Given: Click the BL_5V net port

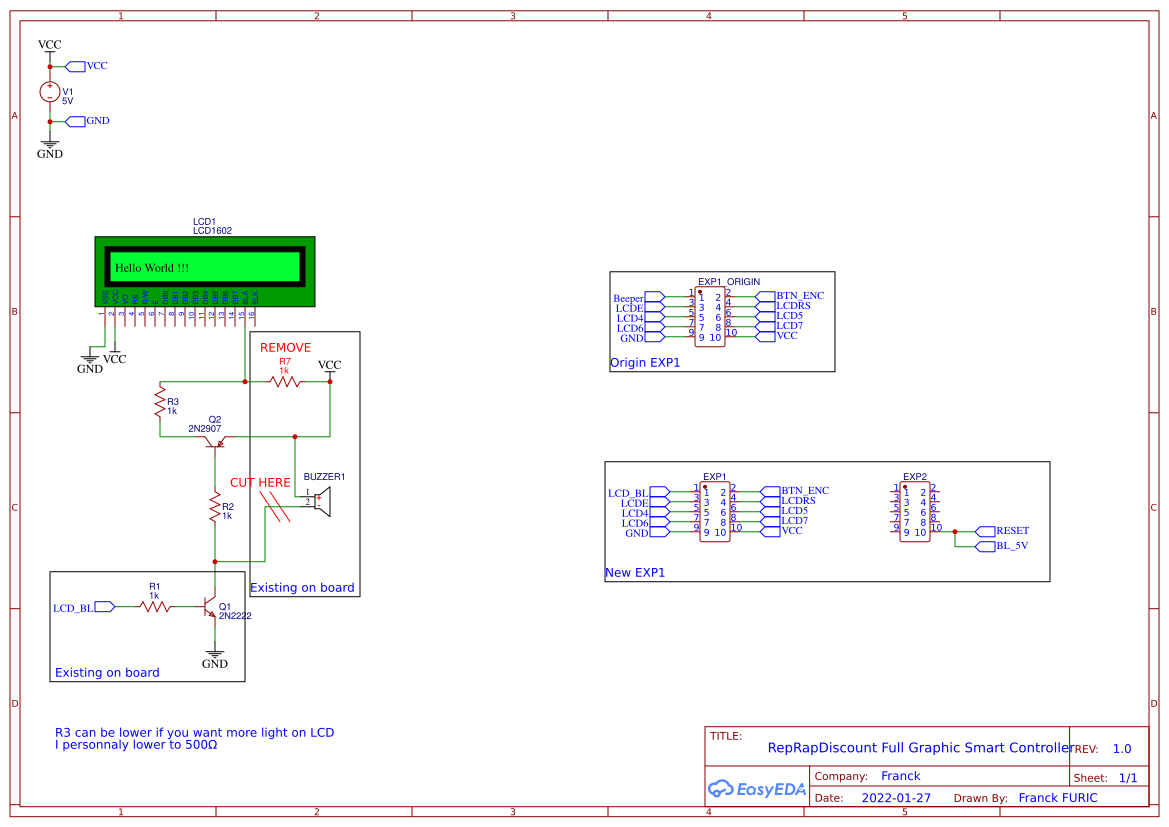Looking at the screenshot, I should (x=984, y=546).
